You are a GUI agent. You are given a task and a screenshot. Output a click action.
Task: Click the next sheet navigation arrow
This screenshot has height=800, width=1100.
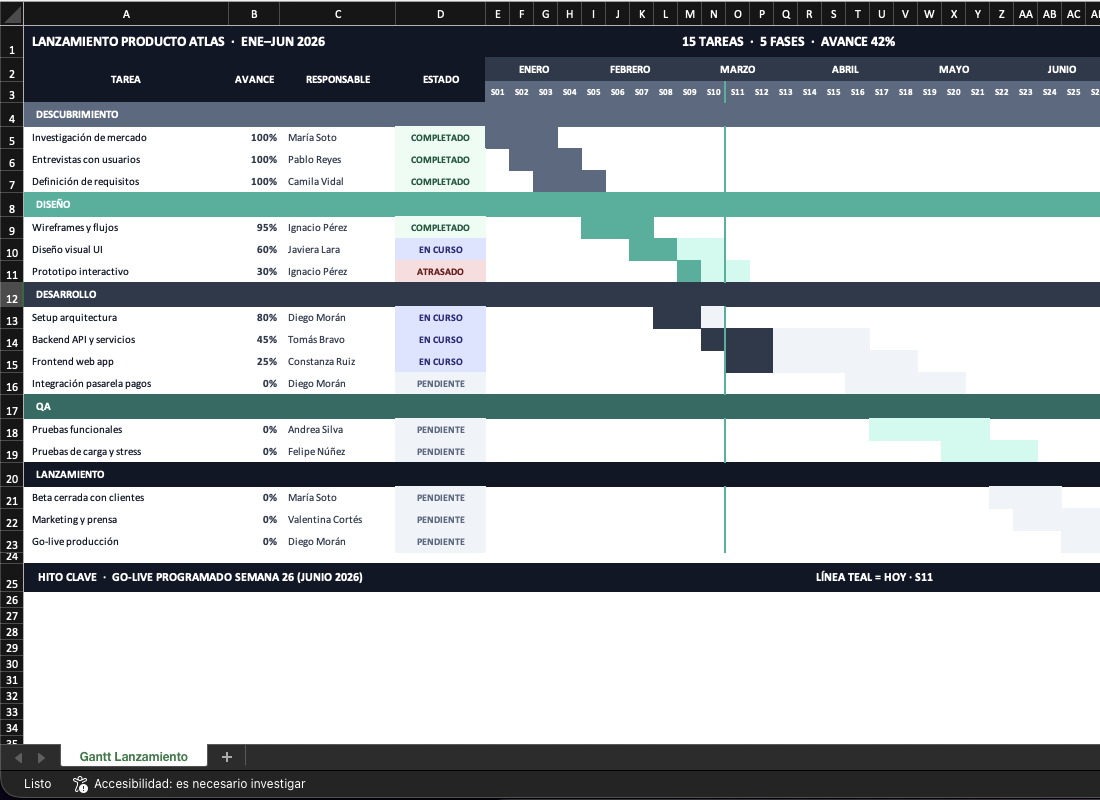coord(41,757)
